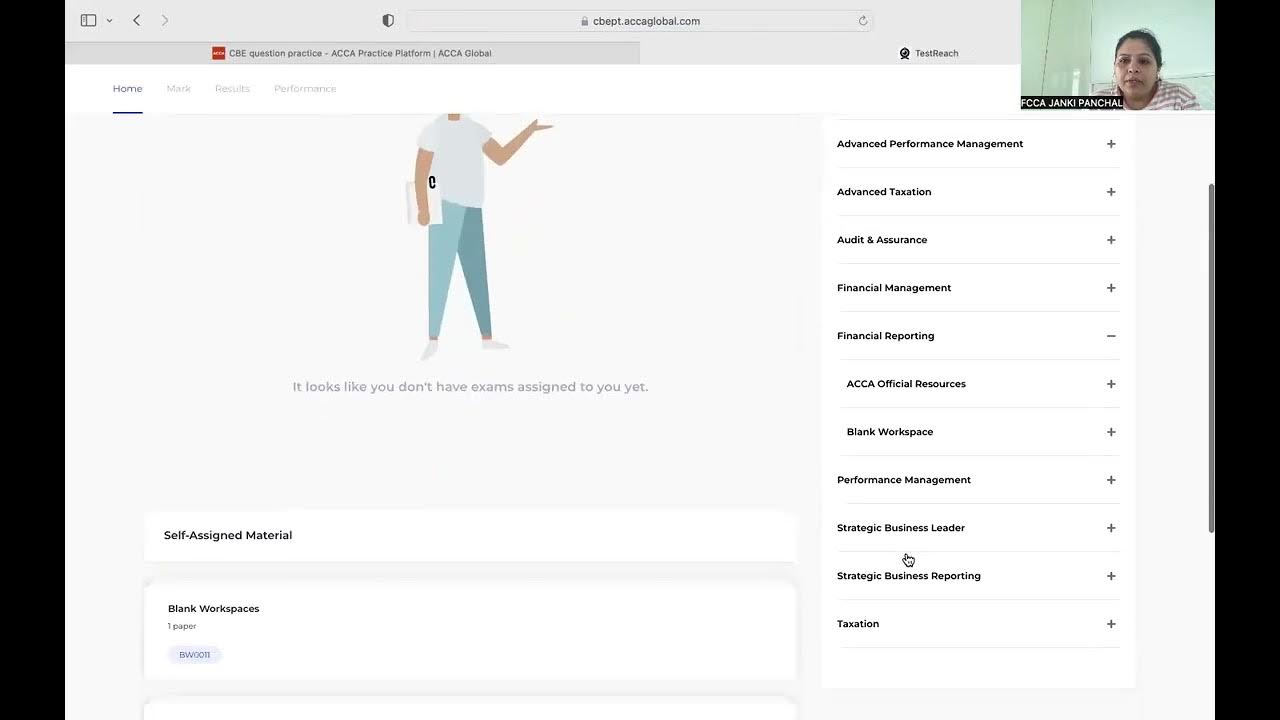The height and width of the screenshot is (720, 1280).
Task: Expand Taxation plus icon
Action: pos(1111,624)
